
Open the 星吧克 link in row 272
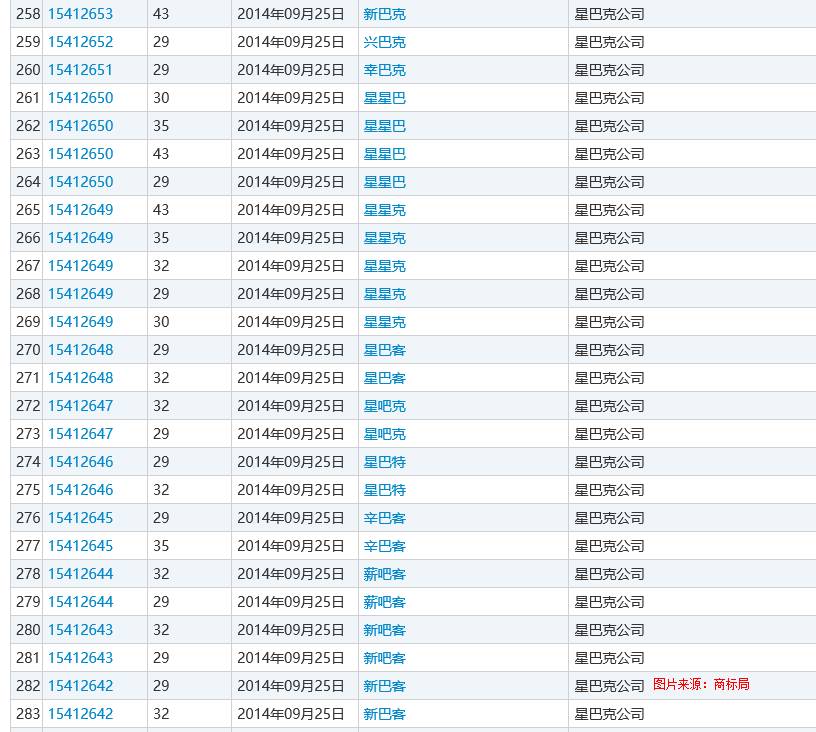pos(385,406)
